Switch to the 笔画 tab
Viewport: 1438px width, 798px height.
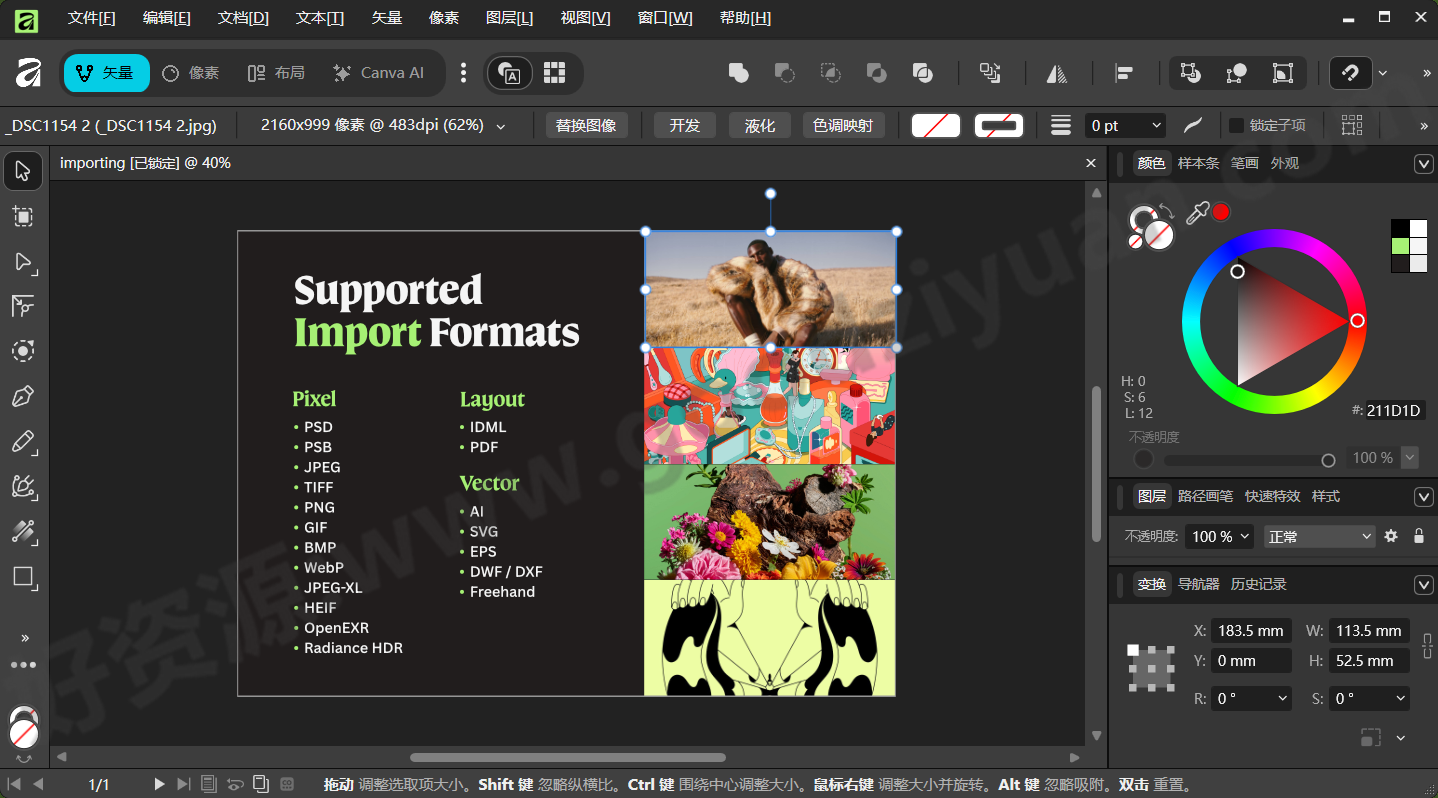point(1245,163)
